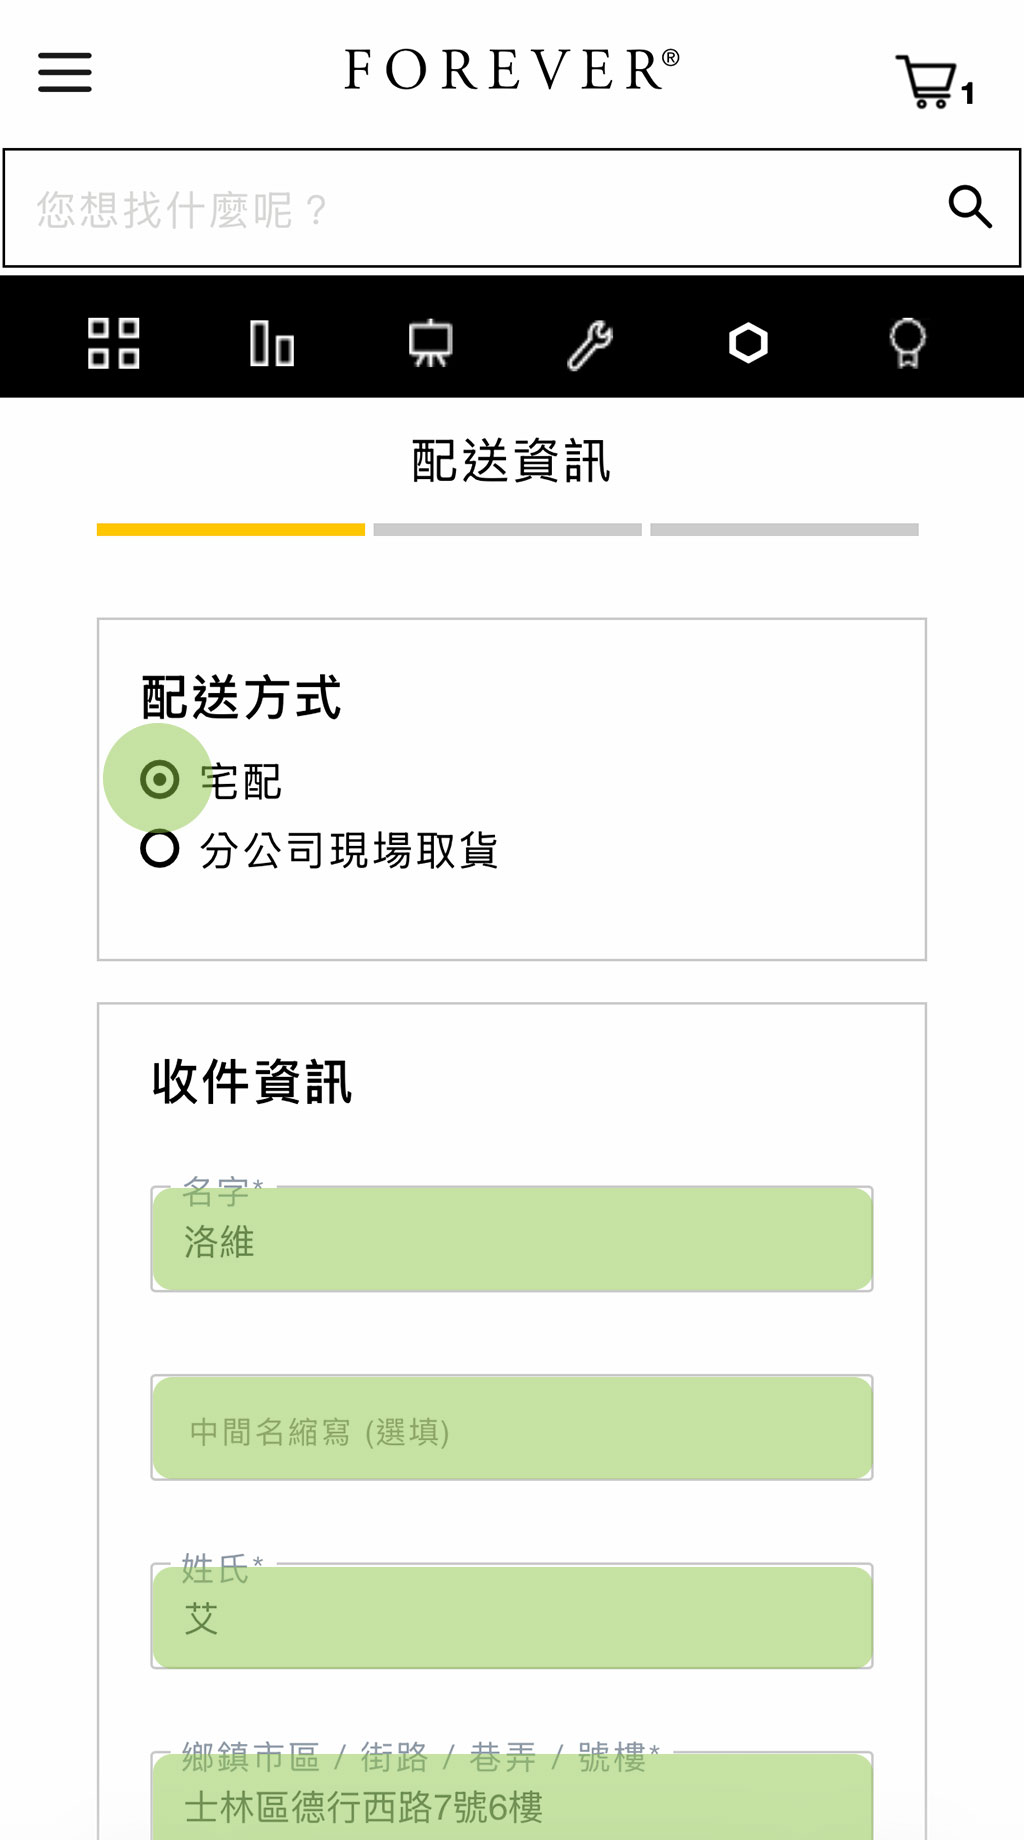Image resolution: width=1024 pixels, height=1840 pixels.
Task: Open the presentation board icon
Action: 431,343
